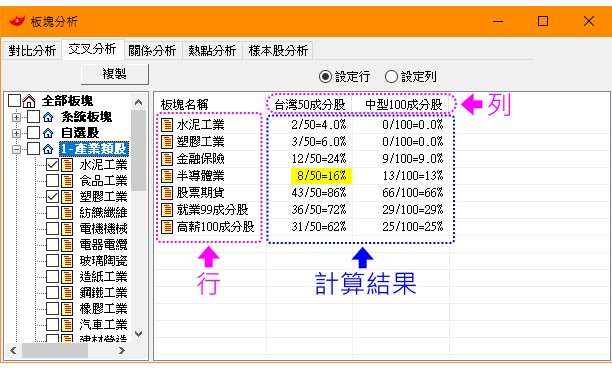Click the row icon of 就業99成分股
Screen dimensions: 612x369
[x=167, y=210]
